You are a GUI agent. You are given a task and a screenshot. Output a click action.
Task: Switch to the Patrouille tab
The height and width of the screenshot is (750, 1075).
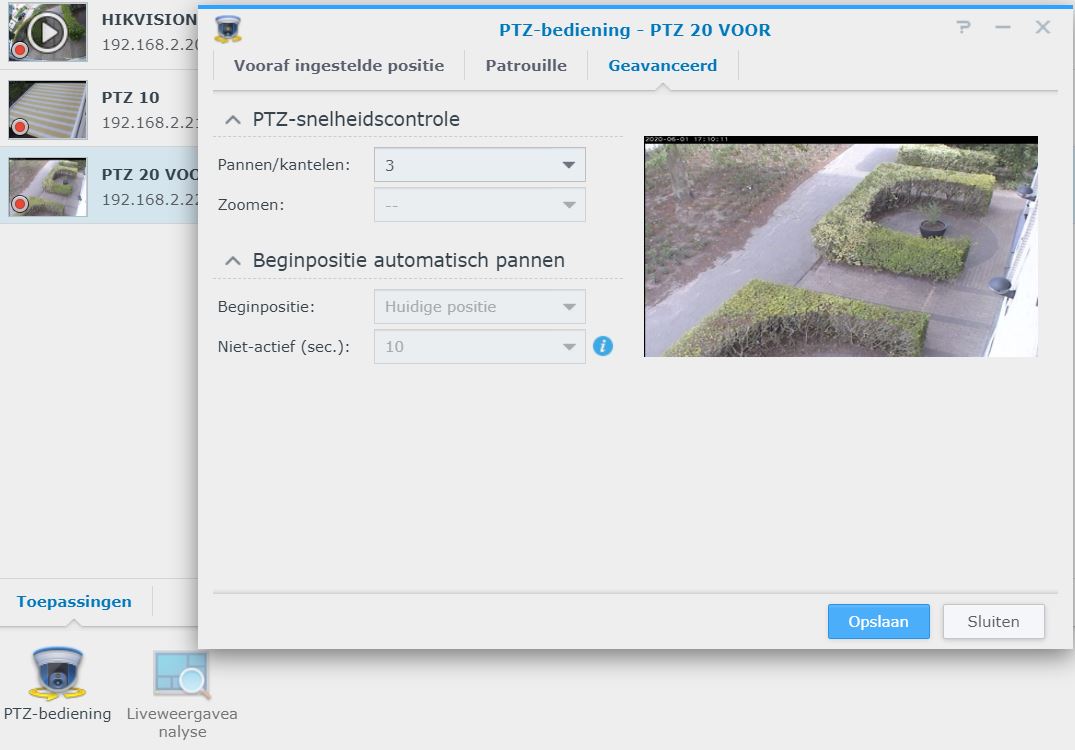[x=527, y=65]
